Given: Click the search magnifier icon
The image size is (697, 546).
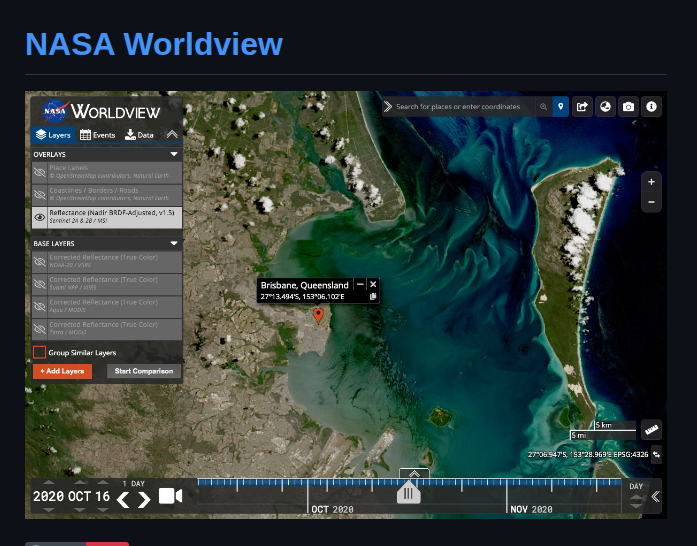Looking at the screenshot, I should click(x=543, y=107).
